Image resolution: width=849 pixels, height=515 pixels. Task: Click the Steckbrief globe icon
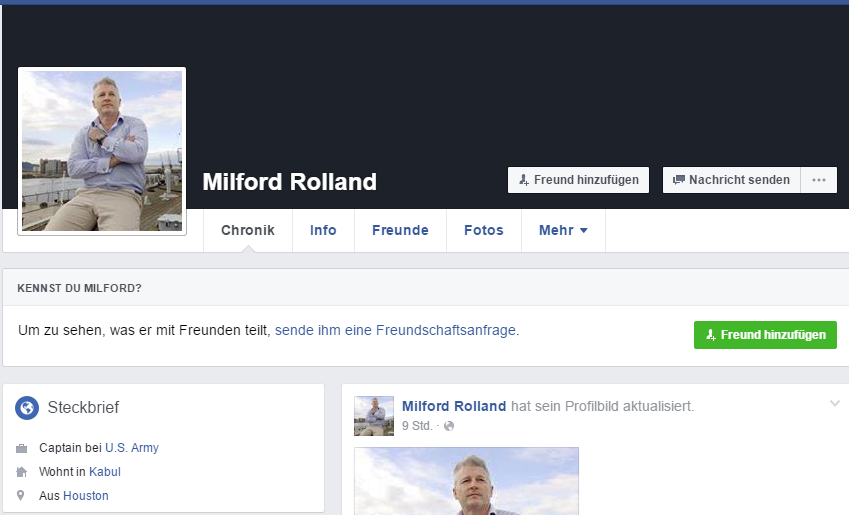(x=27, y=408)
